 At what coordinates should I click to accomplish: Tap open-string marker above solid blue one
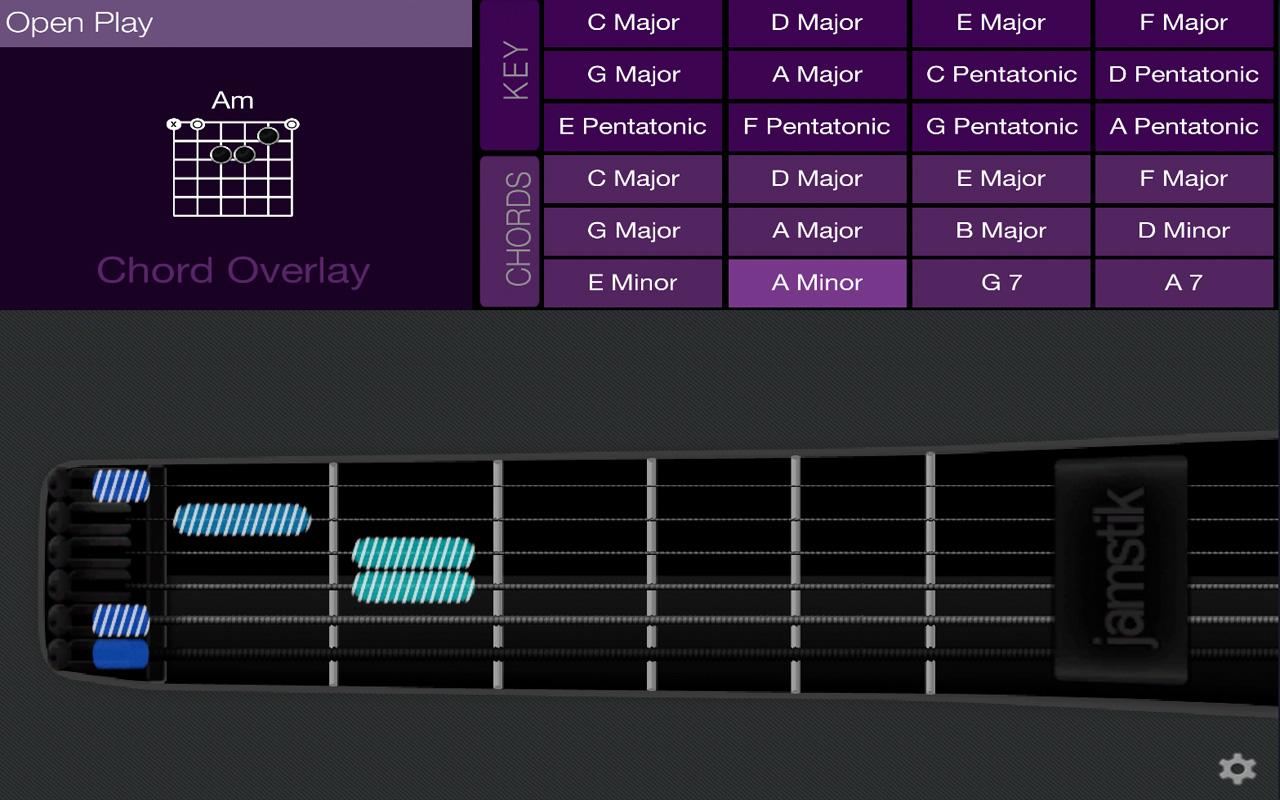(x=121, y=620)
